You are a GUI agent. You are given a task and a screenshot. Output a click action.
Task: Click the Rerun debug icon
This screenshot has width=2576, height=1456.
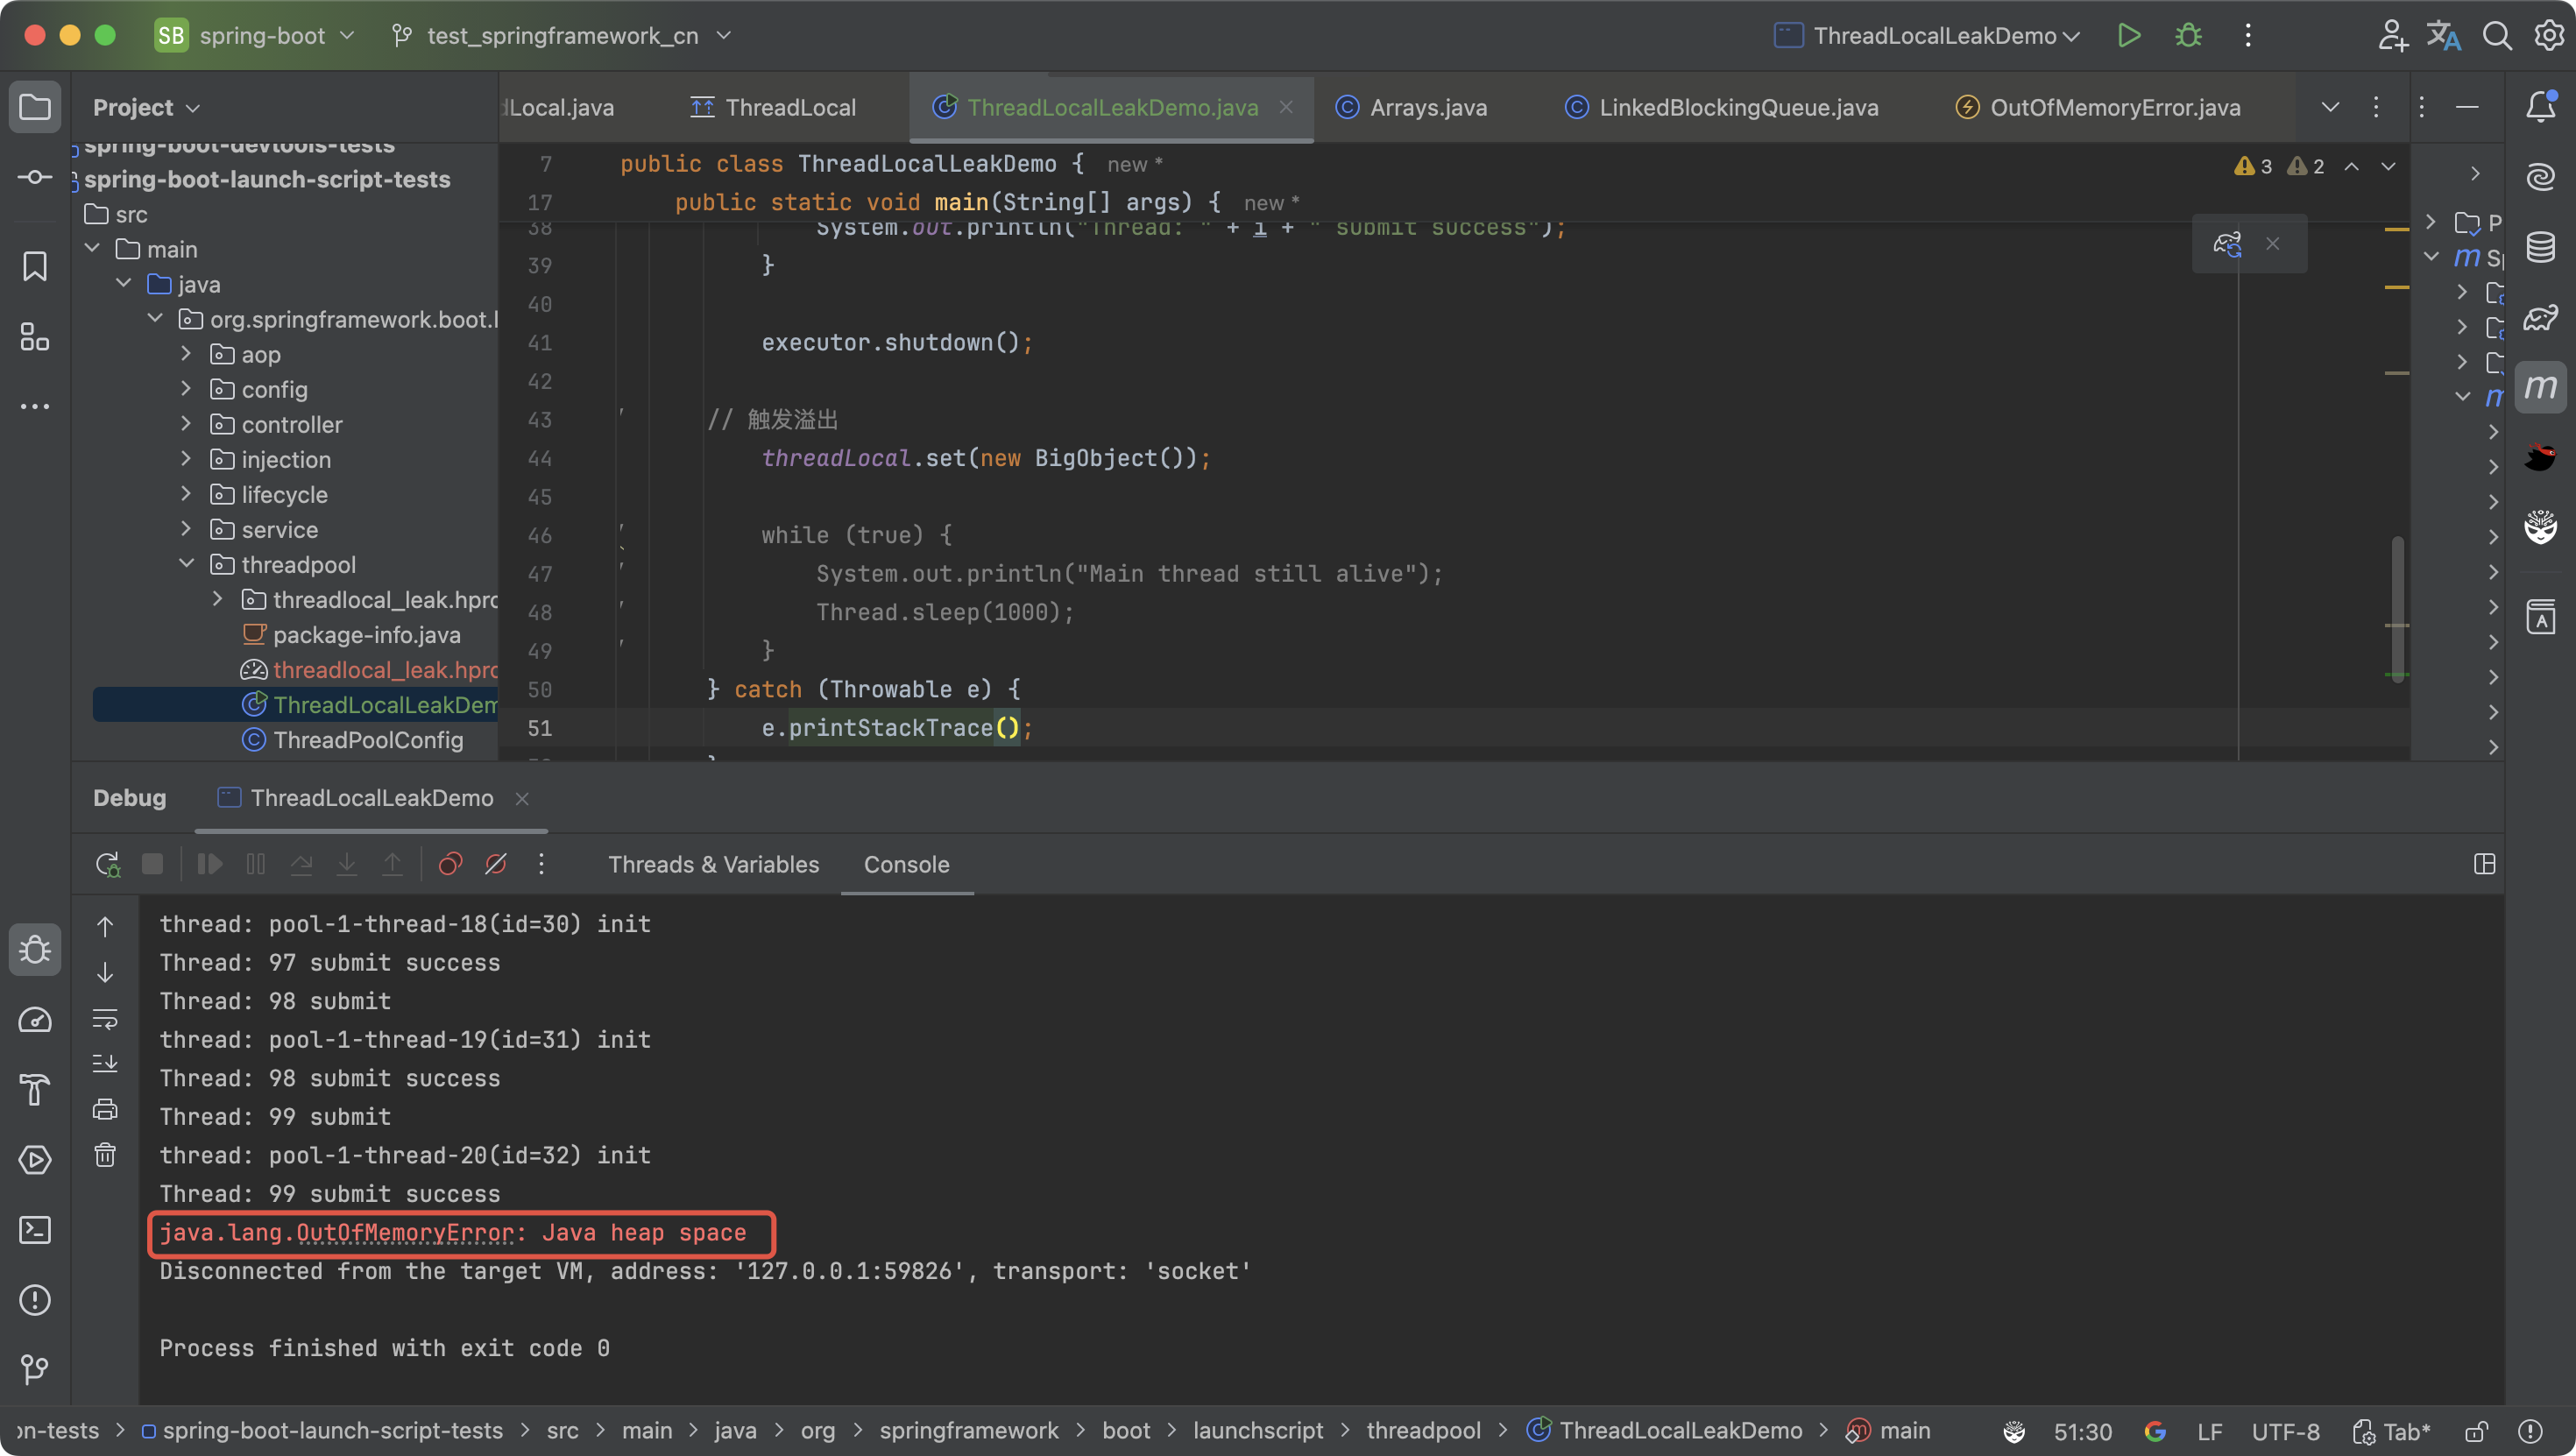tap(107, 864)
